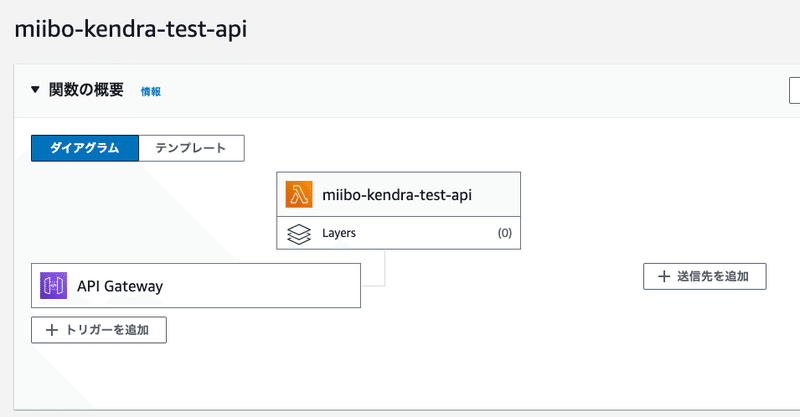
Task: Select the API Gateway trigger text
Action: click(x=120, y=286)
